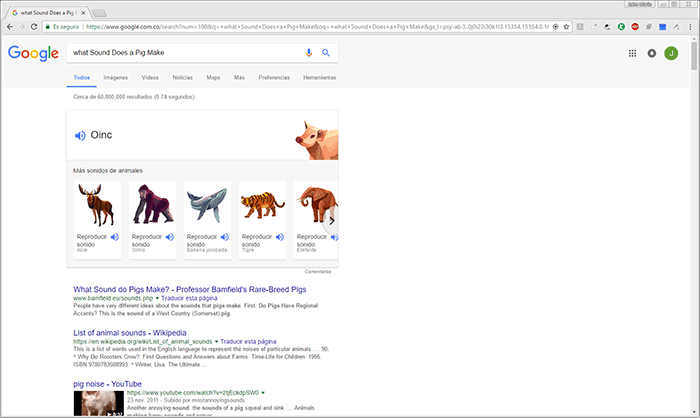Open the Google apps grid
The width and height of the screenshot is (700, 418).
pos(632,53)
